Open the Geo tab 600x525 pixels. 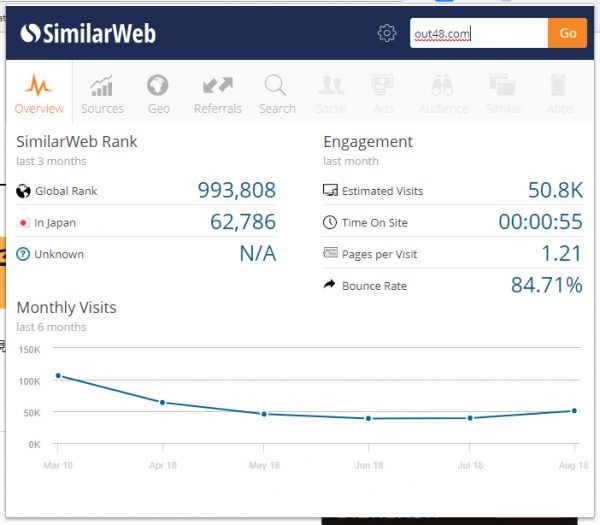[x=158, y=95]
